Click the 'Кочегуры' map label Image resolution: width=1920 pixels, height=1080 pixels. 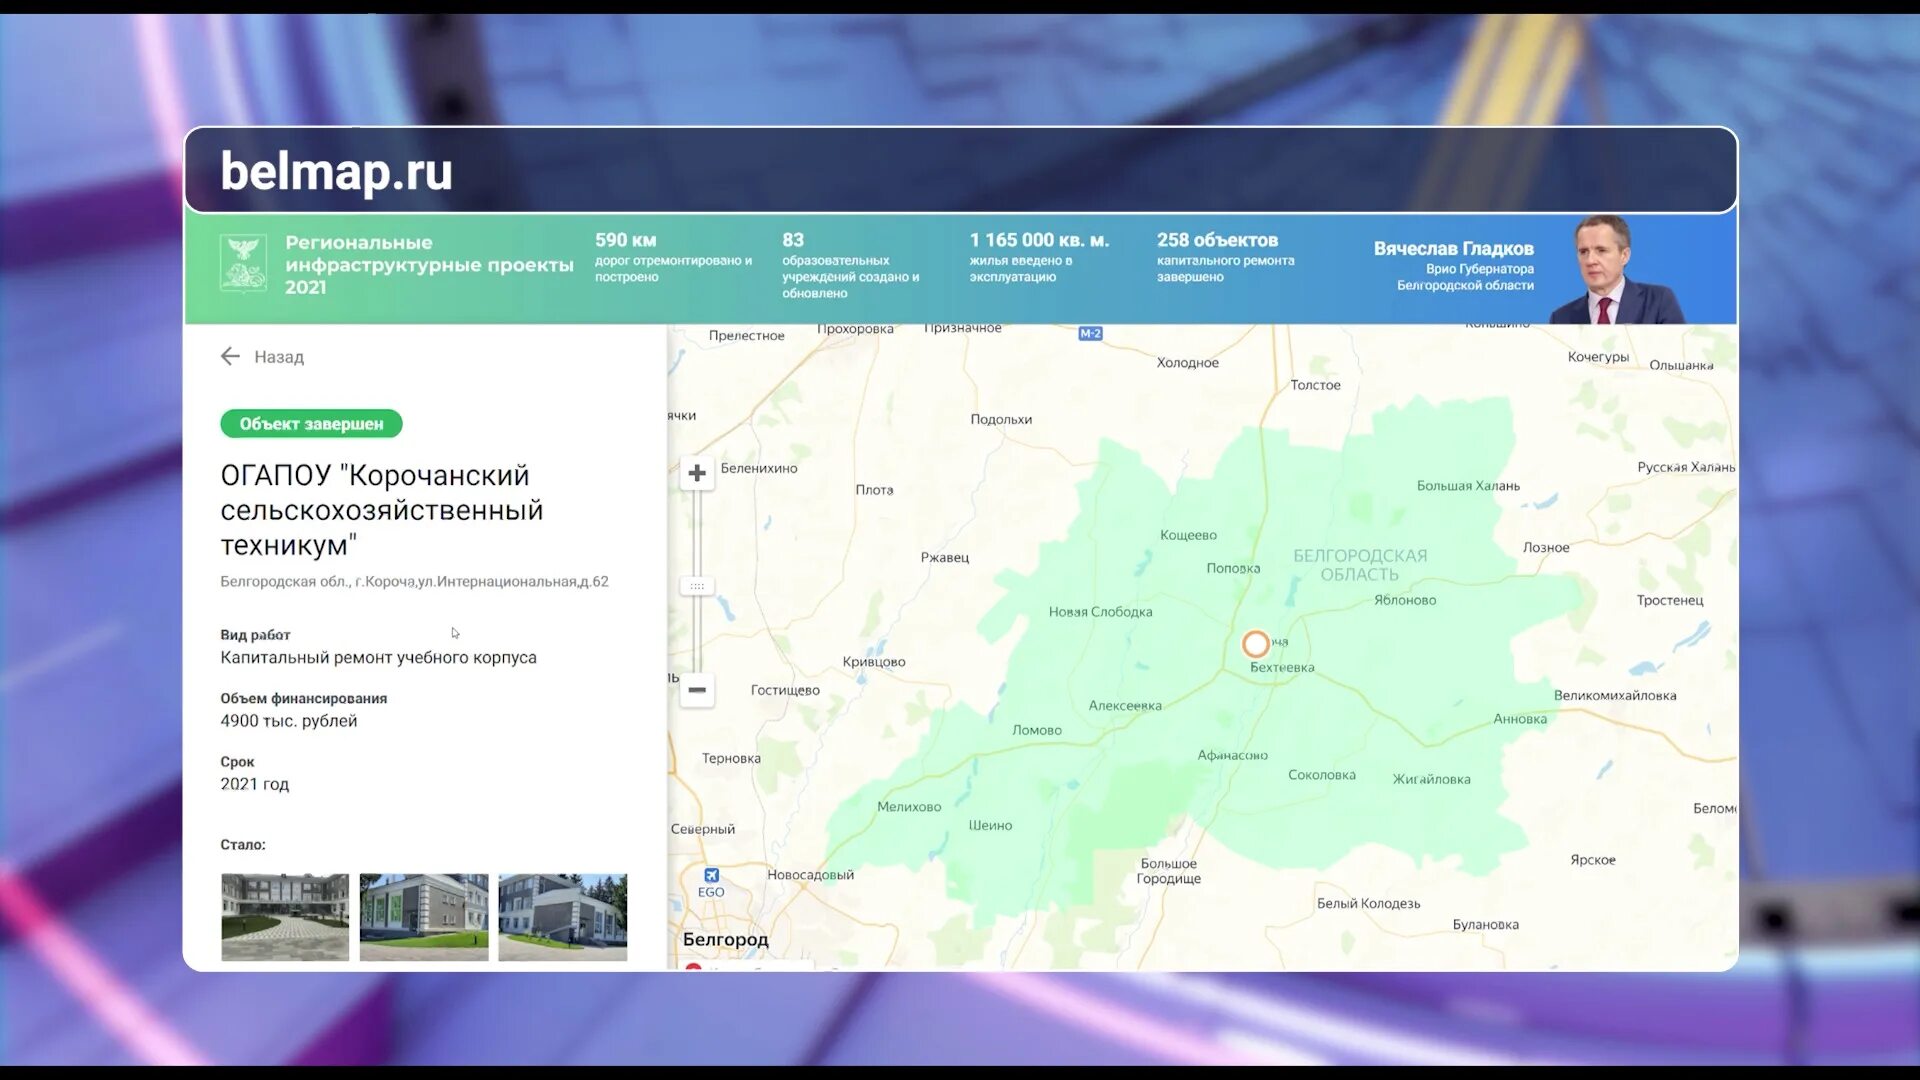tap(1598, 357)
